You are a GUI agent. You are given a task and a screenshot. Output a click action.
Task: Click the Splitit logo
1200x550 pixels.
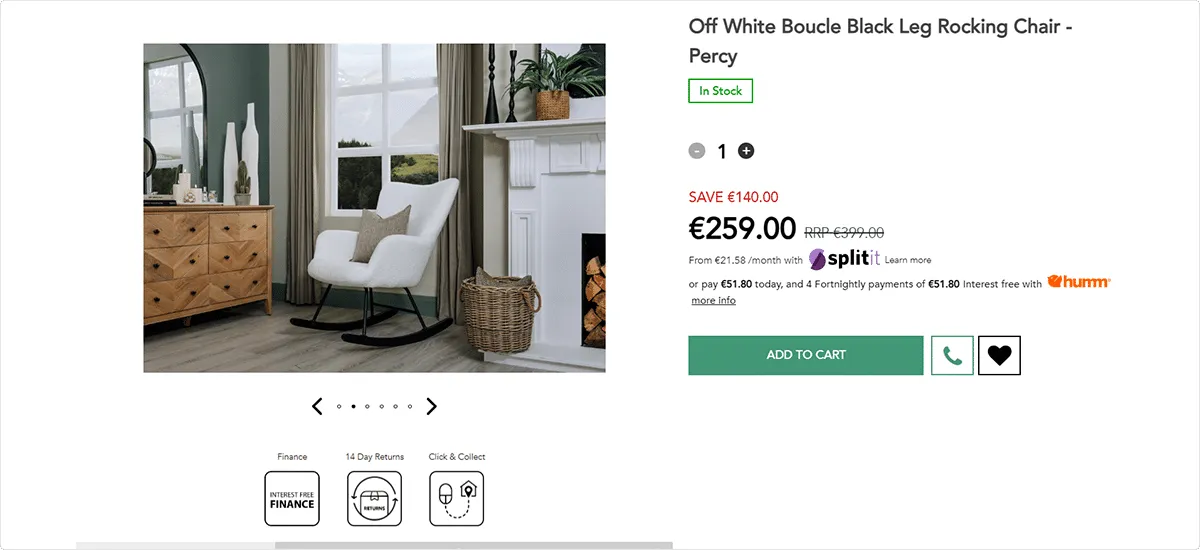(844, 259)
